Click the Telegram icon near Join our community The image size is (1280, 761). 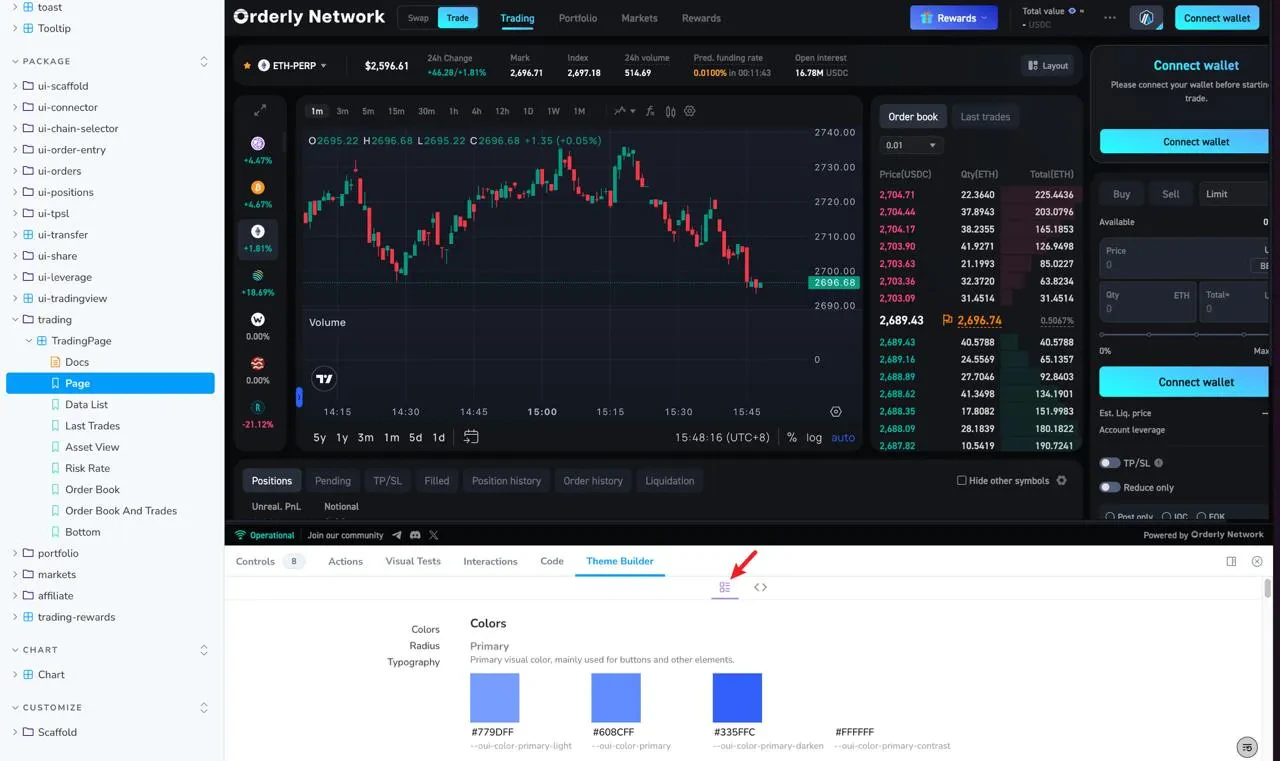tap(399, 534)
